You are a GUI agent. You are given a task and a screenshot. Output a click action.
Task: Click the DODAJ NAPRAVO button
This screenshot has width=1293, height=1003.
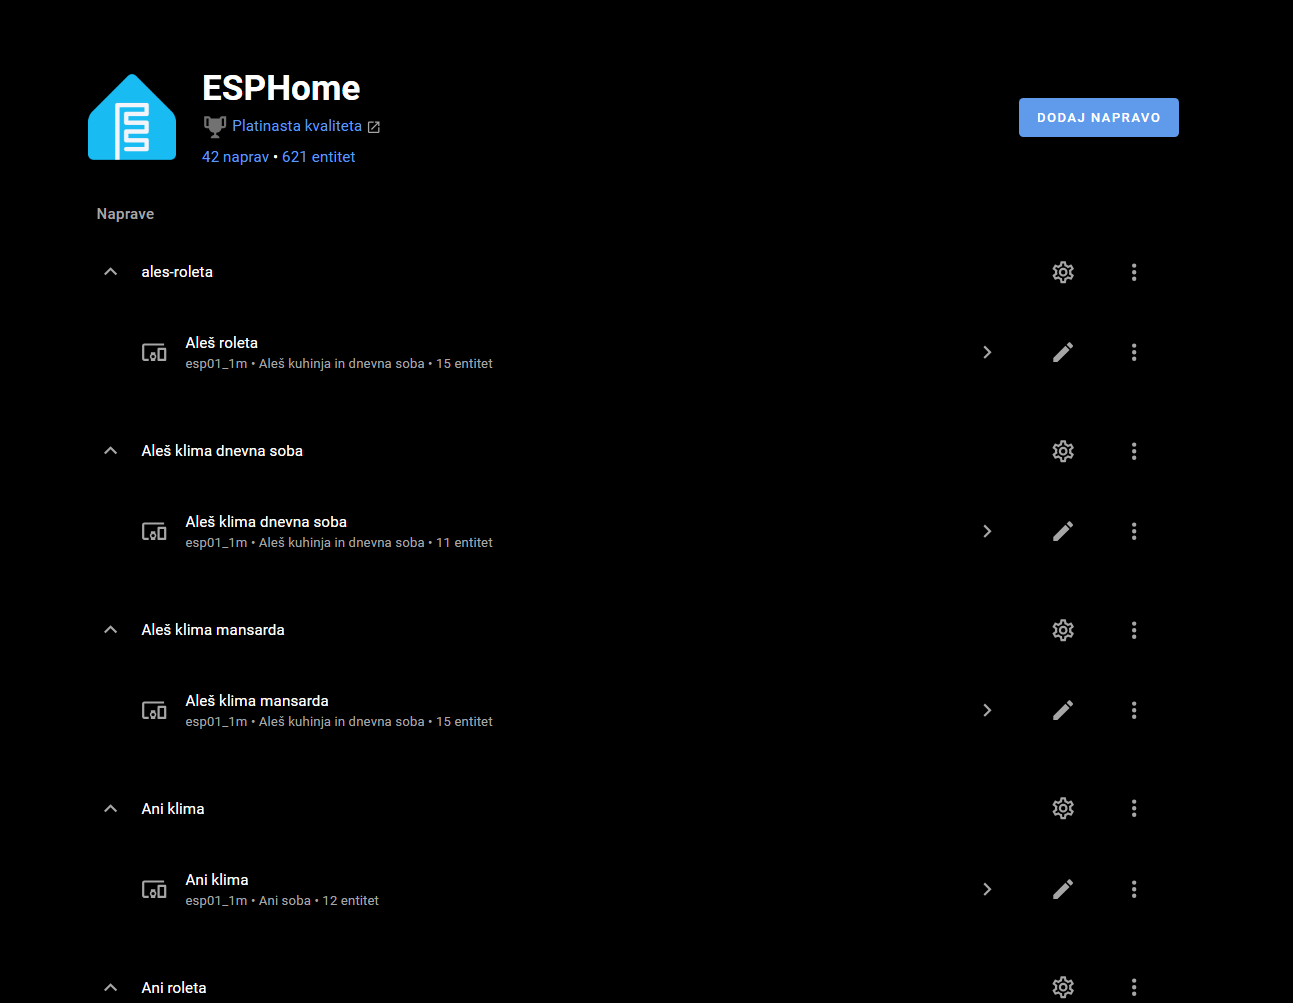click(1099, 117)
